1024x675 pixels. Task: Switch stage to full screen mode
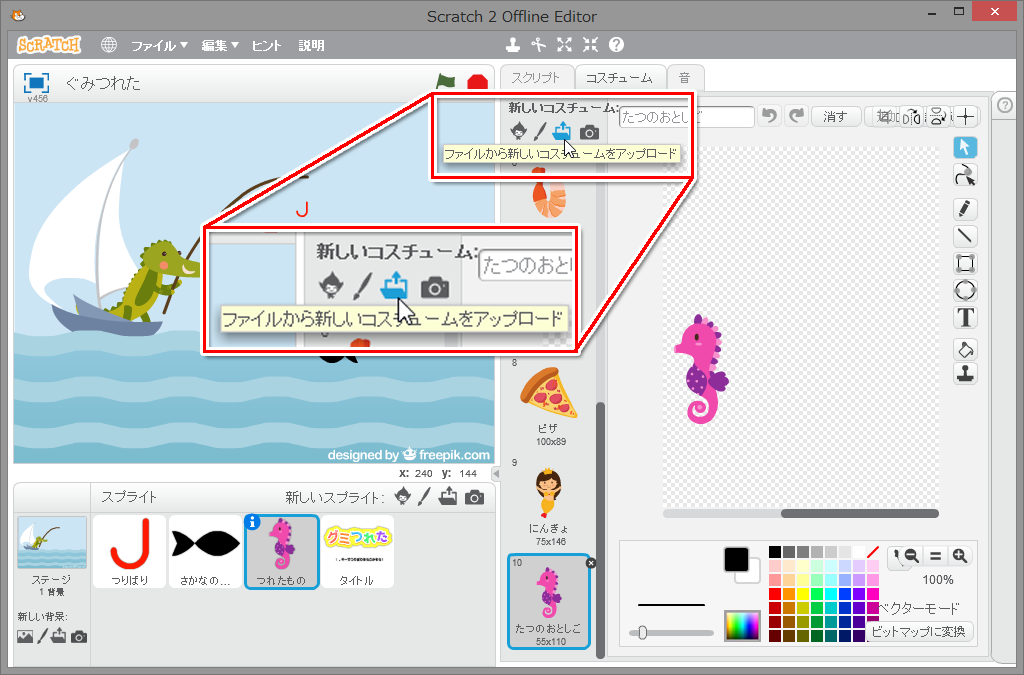(36, 83)
